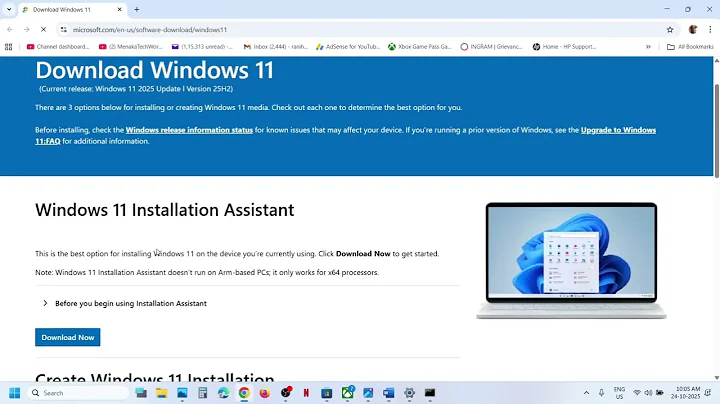Open Chrome three-dot menu
This screenshot has height=404, width=720.
(x=710, y=29)
